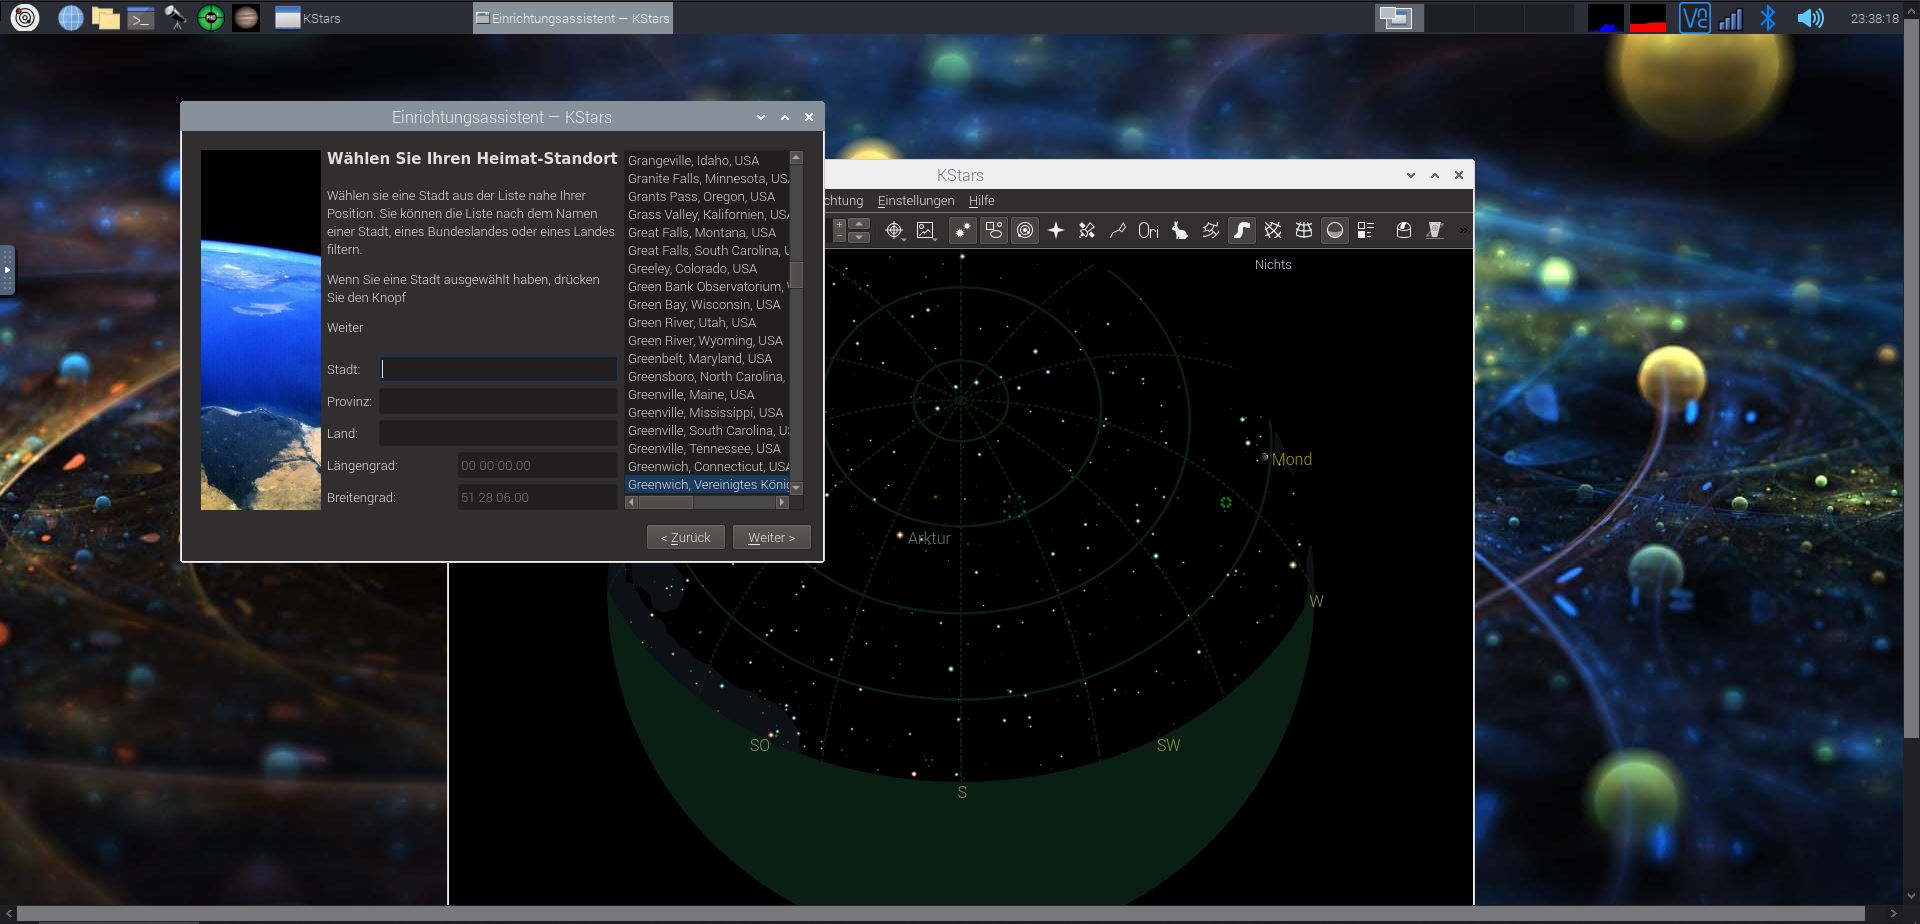Viewport: 1920px width, 924px height.
Task: Open the file manager folders icon
Action: pyautogui.click(x=105, y=17)
